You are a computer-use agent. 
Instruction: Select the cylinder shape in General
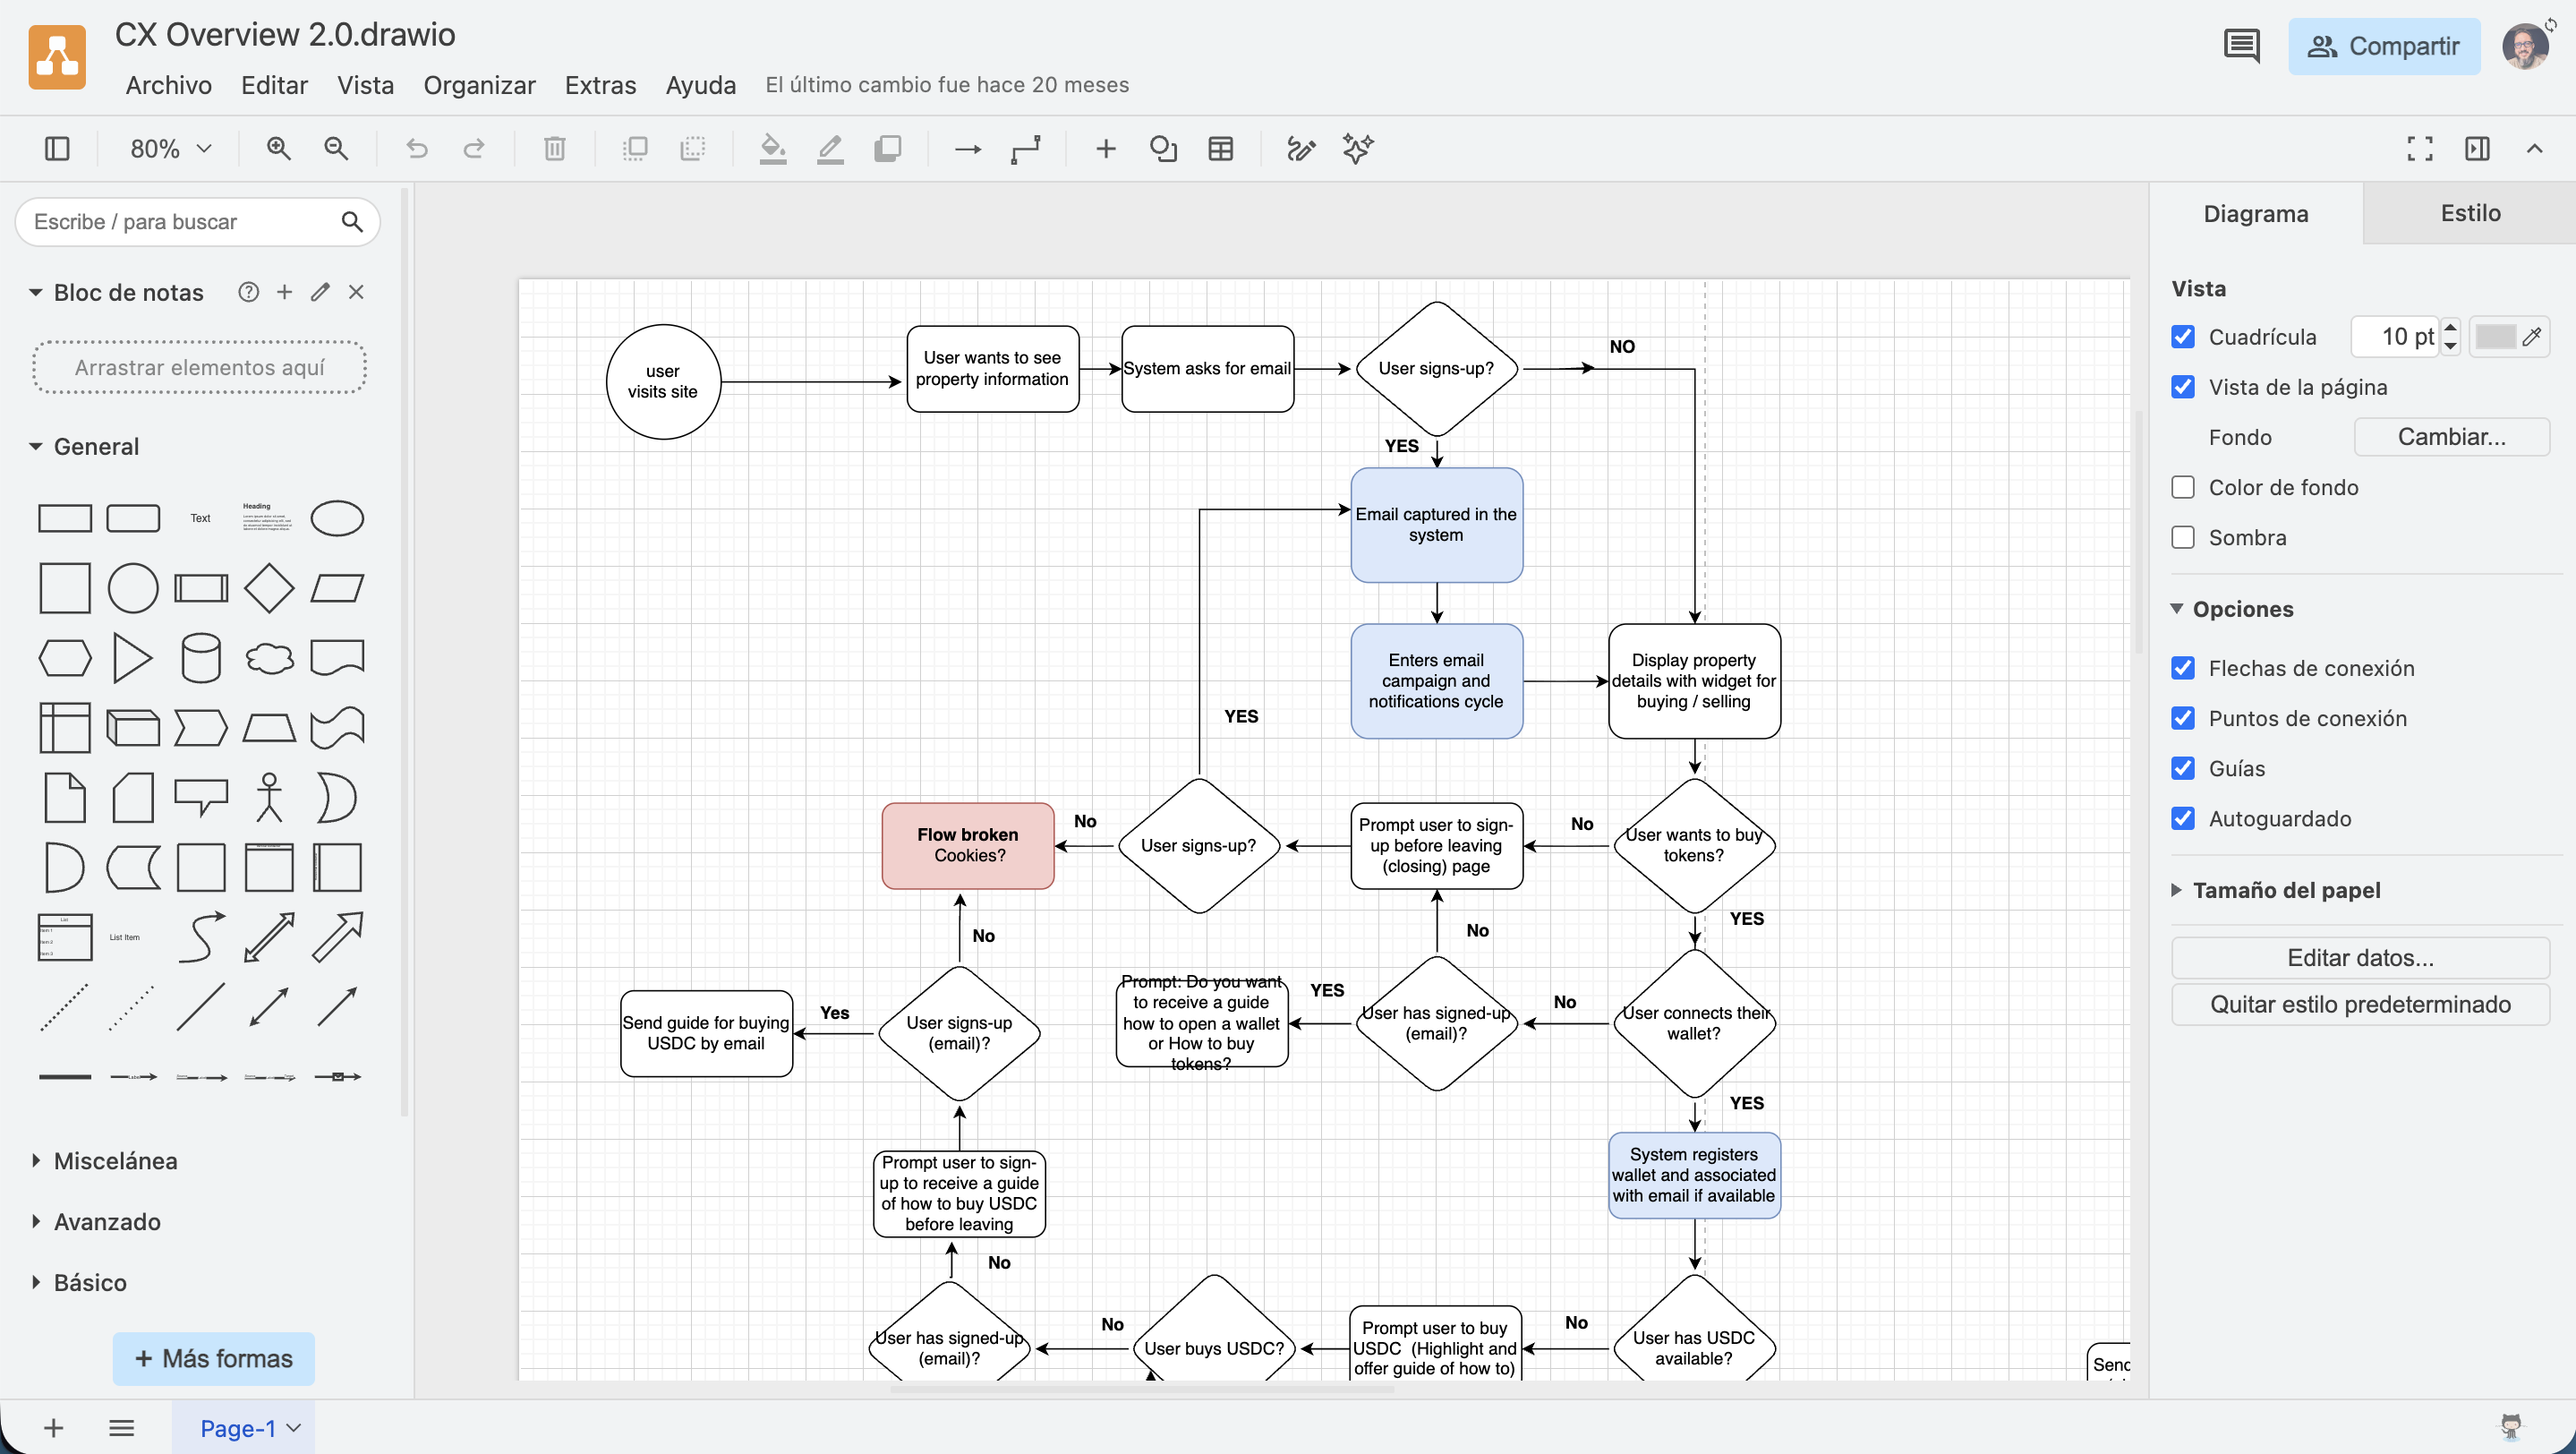point(201,658)
